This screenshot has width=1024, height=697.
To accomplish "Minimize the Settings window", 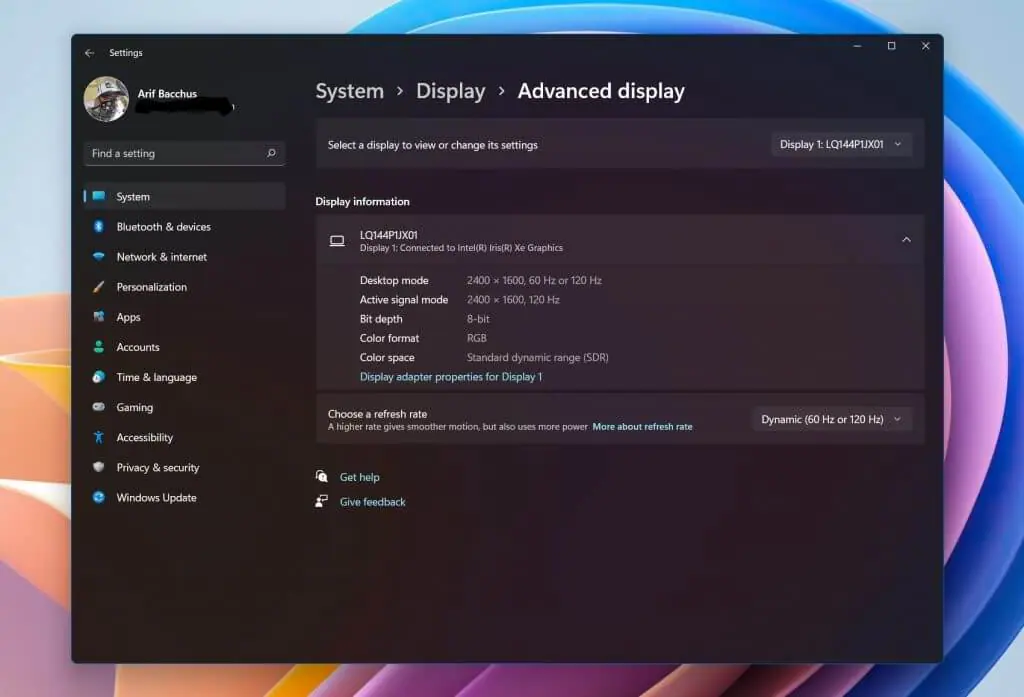I will [857, 46].
